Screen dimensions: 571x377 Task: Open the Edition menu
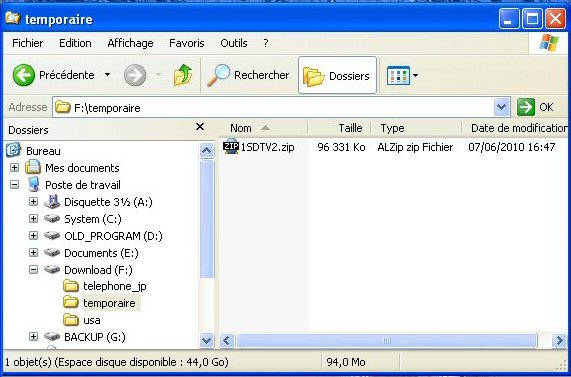pyautogui.click(x=75, y=43)
